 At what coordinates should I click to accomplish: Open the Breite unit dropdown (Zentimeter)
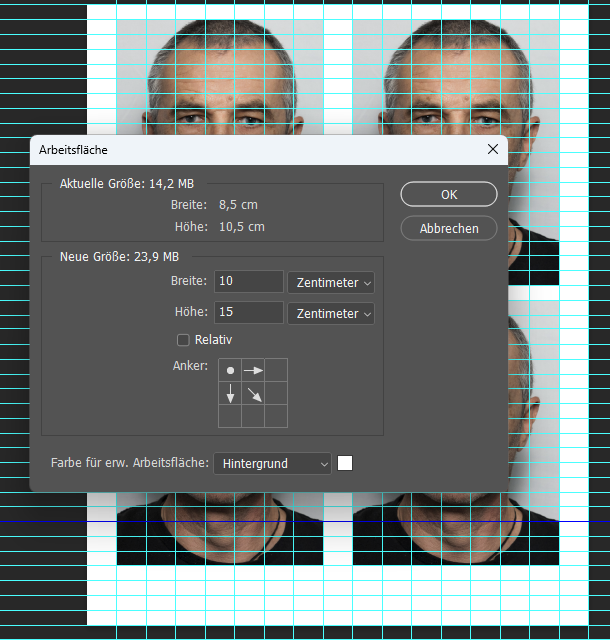[x=331, y=283]
